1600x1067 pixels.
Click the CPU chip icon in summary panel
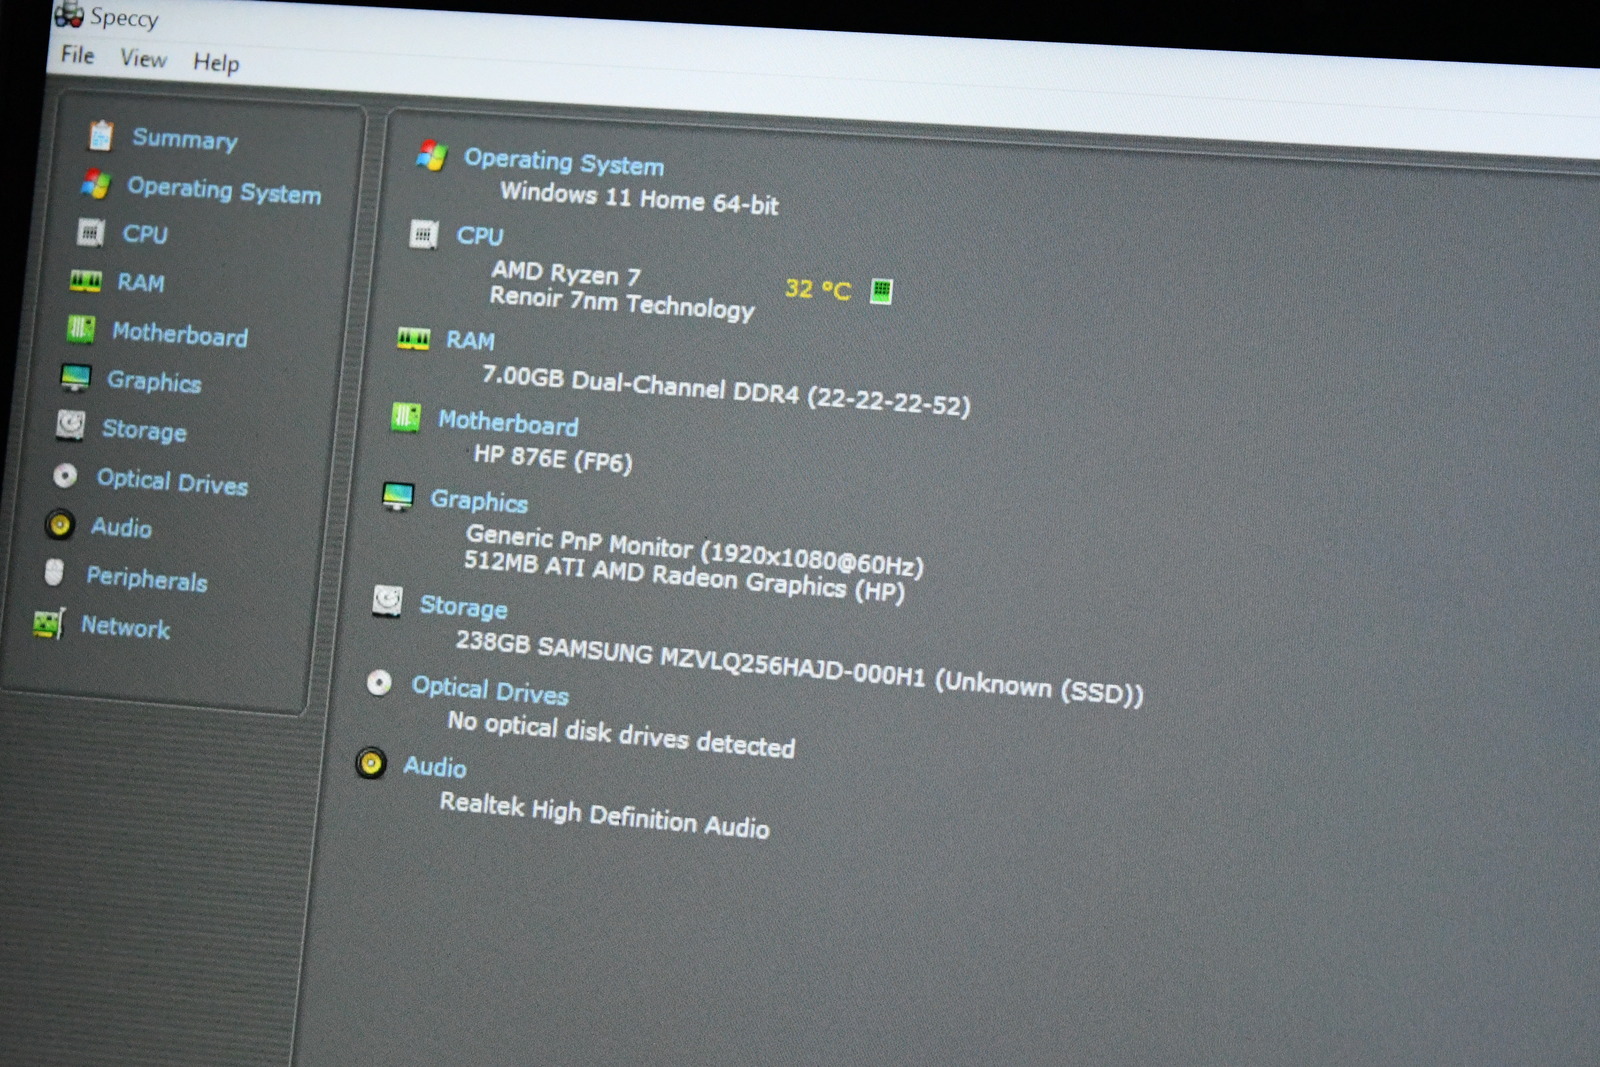click(x=423, y=234)
